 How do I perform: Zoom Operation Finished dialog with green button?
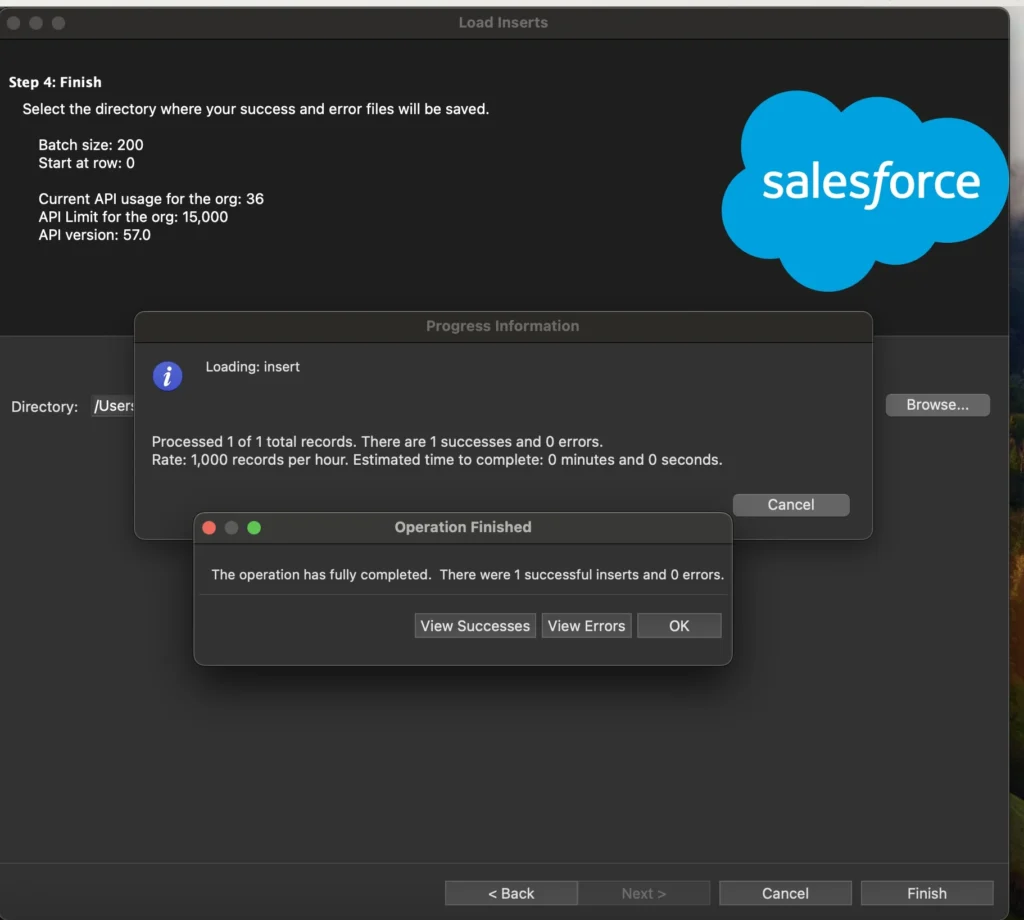coord(254,528)
